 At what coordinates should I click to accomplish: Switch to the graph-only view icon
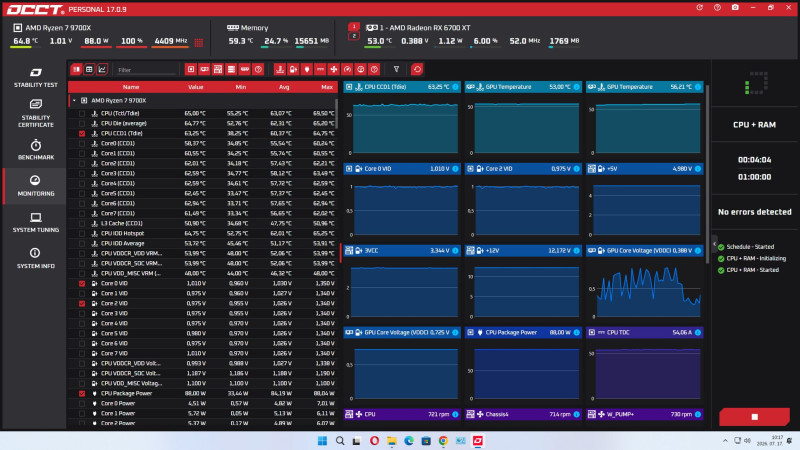point(102,69)
